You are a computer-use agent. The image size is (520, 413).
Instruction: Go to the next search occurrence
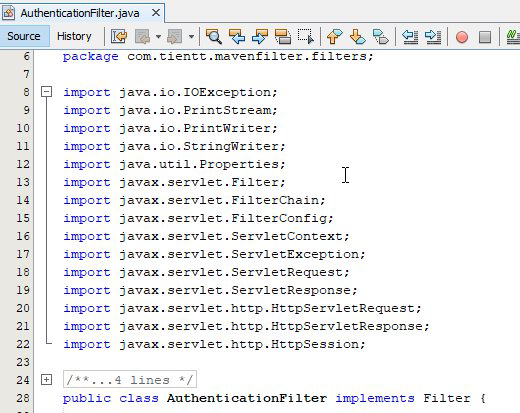point(260,36)
